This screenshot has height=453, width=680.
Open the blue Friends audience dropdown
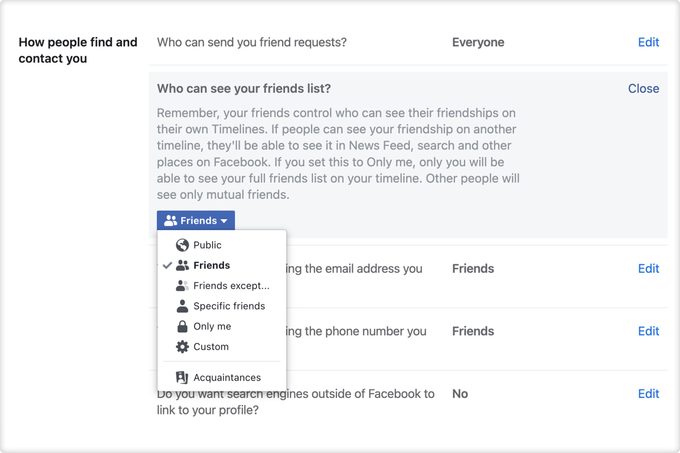click(195, 221)
